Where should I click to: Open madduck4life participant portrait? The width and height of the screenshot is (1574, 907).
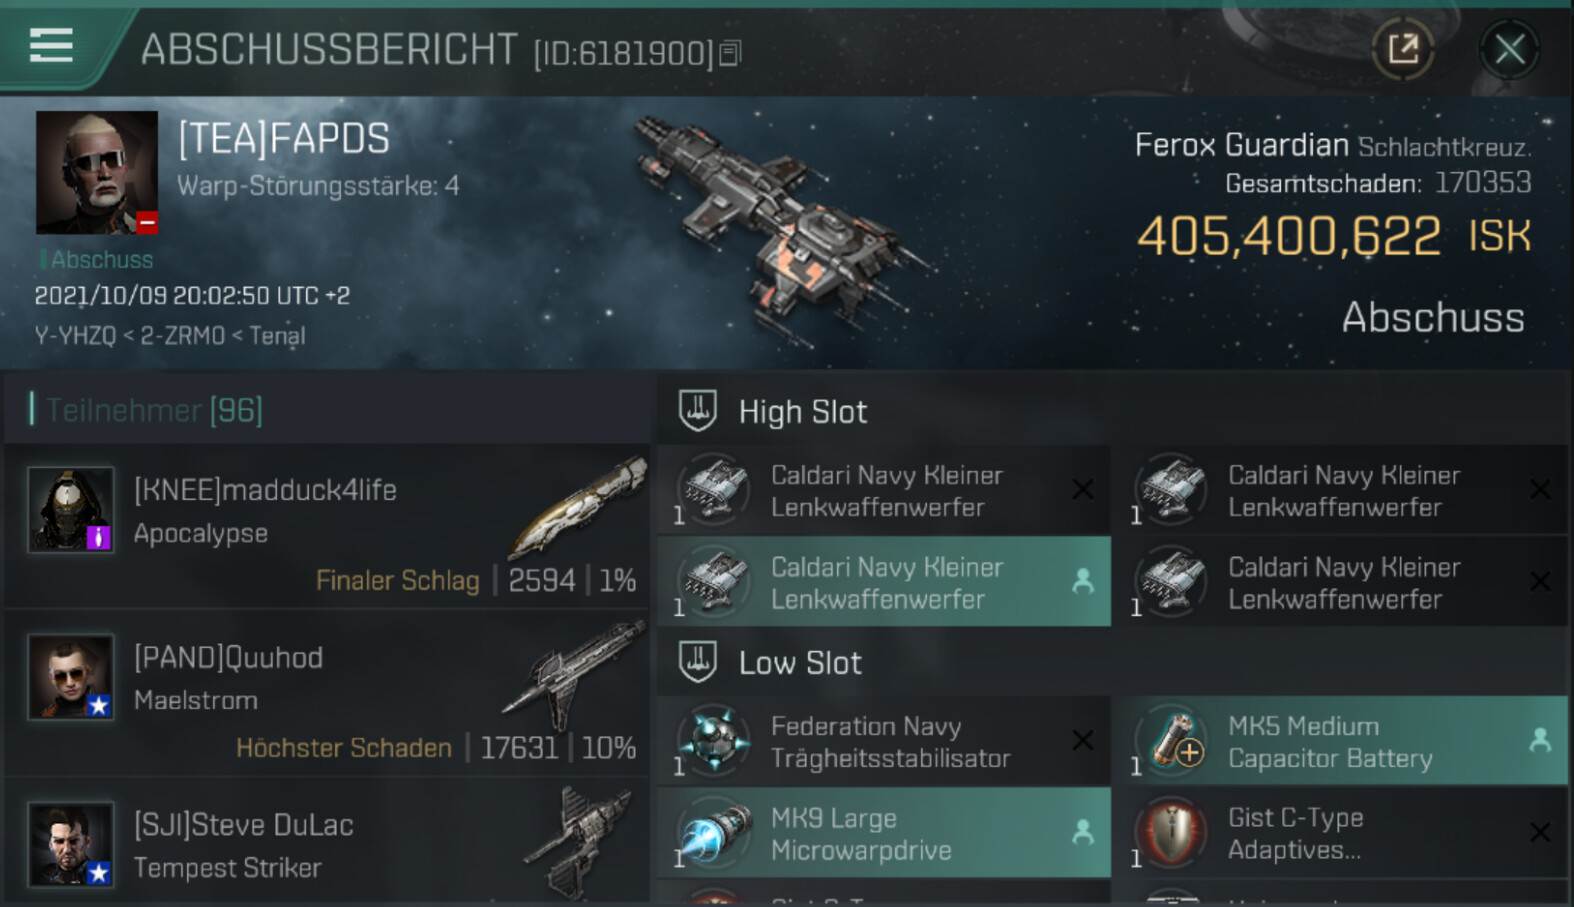[70, 509]
